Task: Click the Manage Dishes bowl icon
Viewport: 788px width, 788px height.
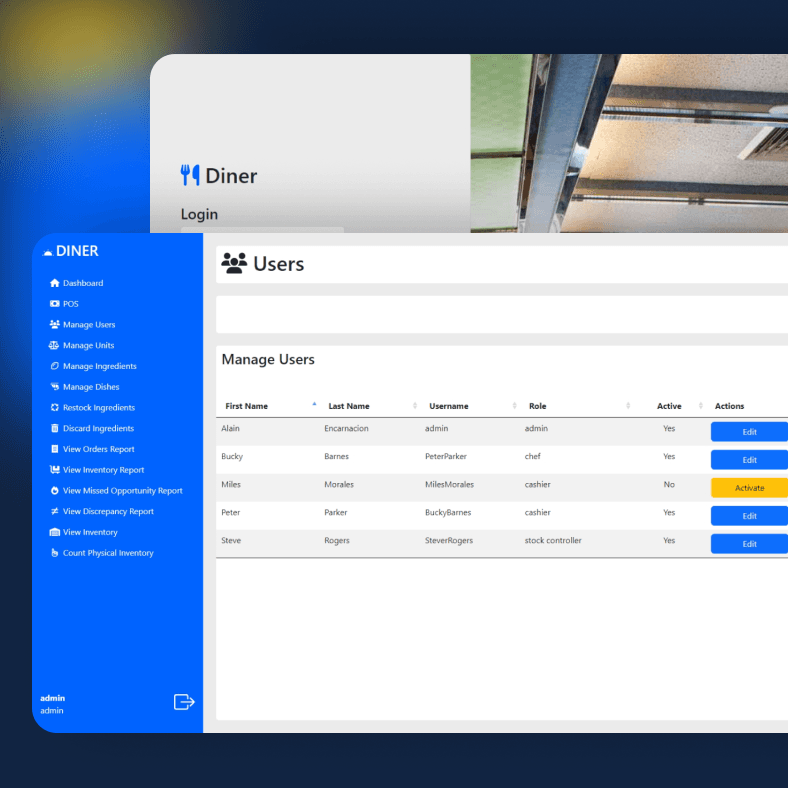Action: [x=55, y=386]
